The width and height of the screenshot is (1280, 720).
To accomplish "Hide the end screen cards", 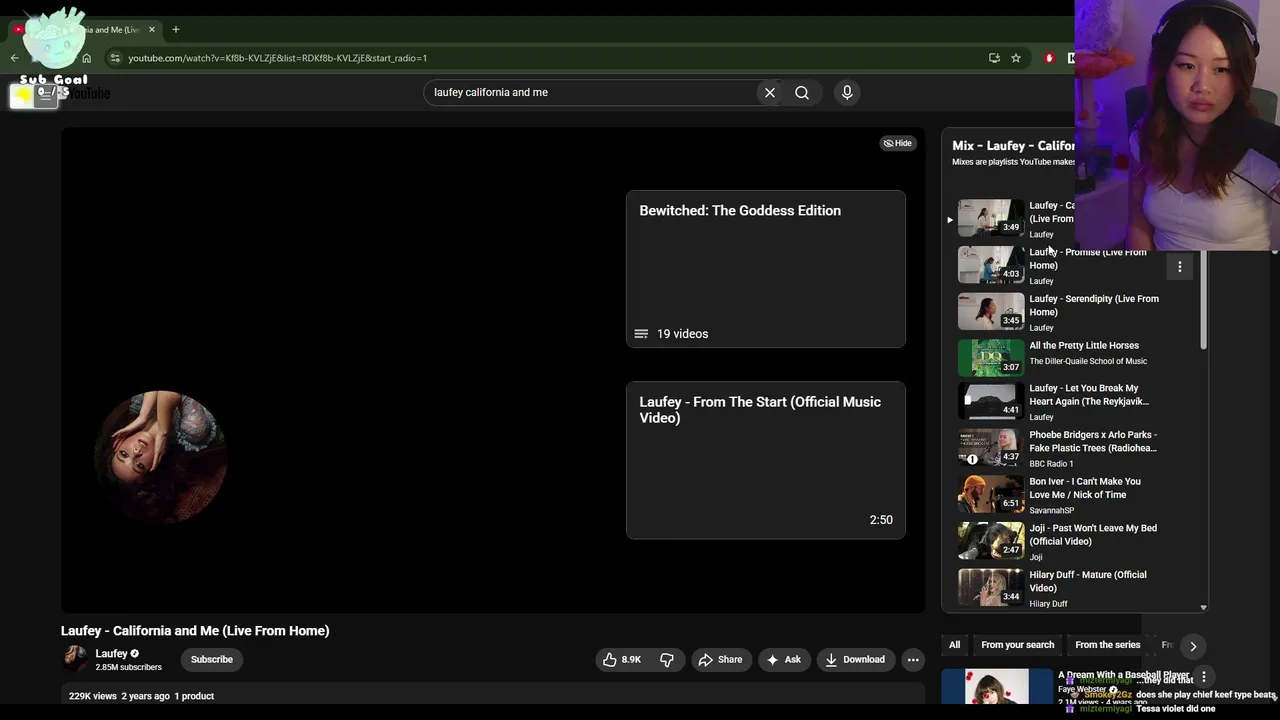I will (898, 143).
